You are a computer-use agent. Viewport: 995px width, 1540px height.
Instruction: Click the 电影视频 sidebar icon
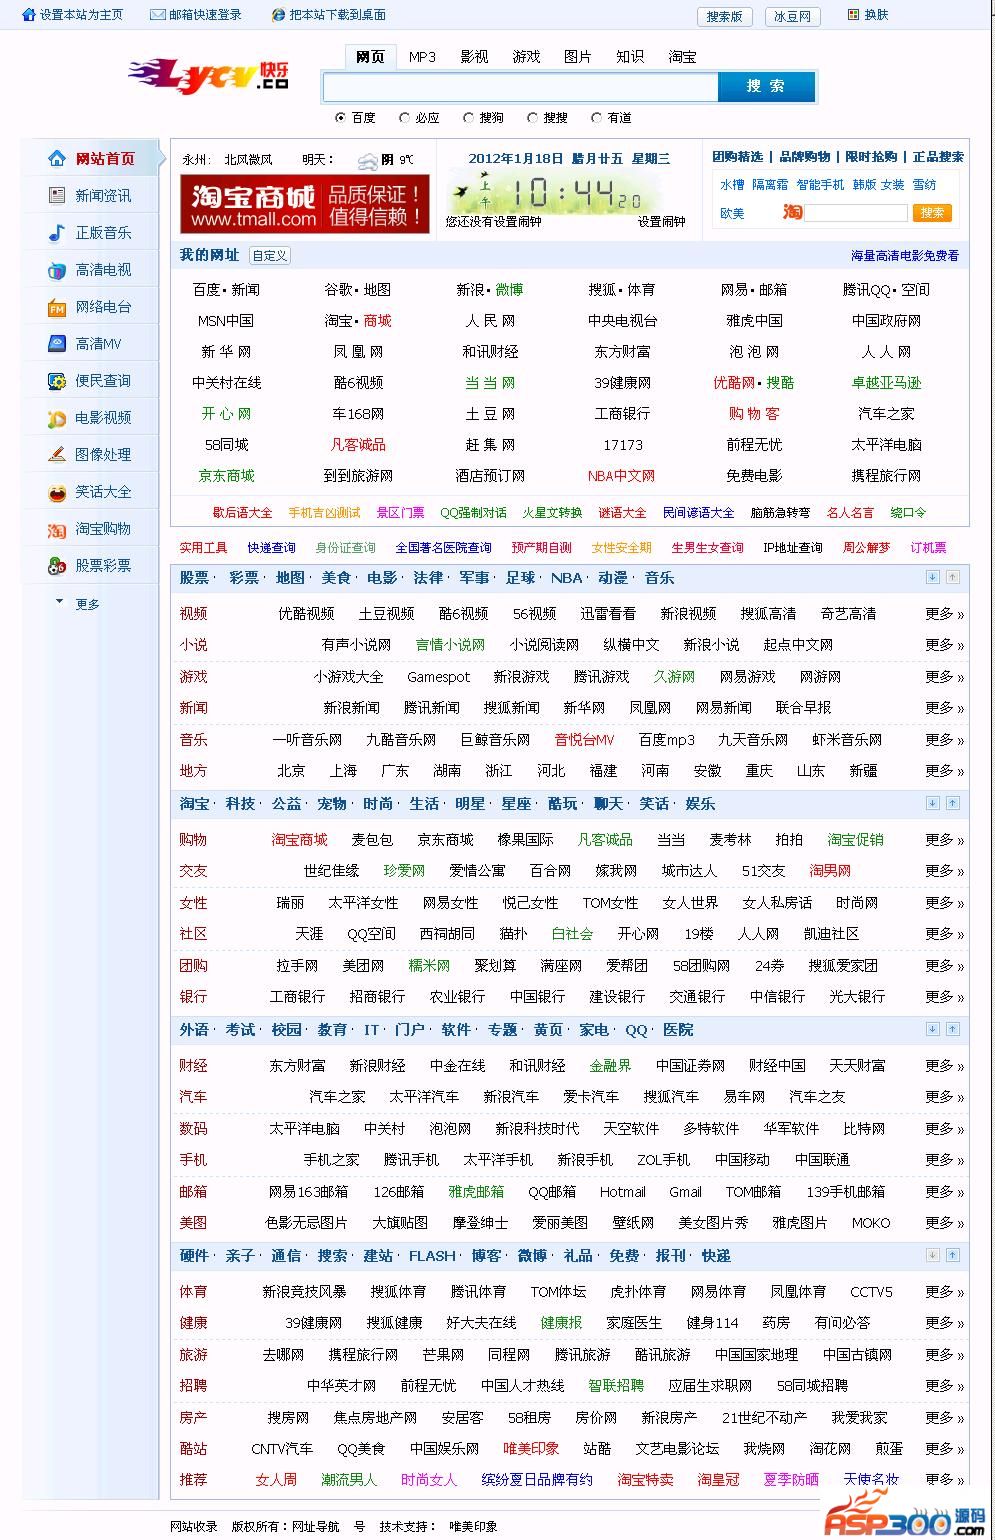pos(57,418)
